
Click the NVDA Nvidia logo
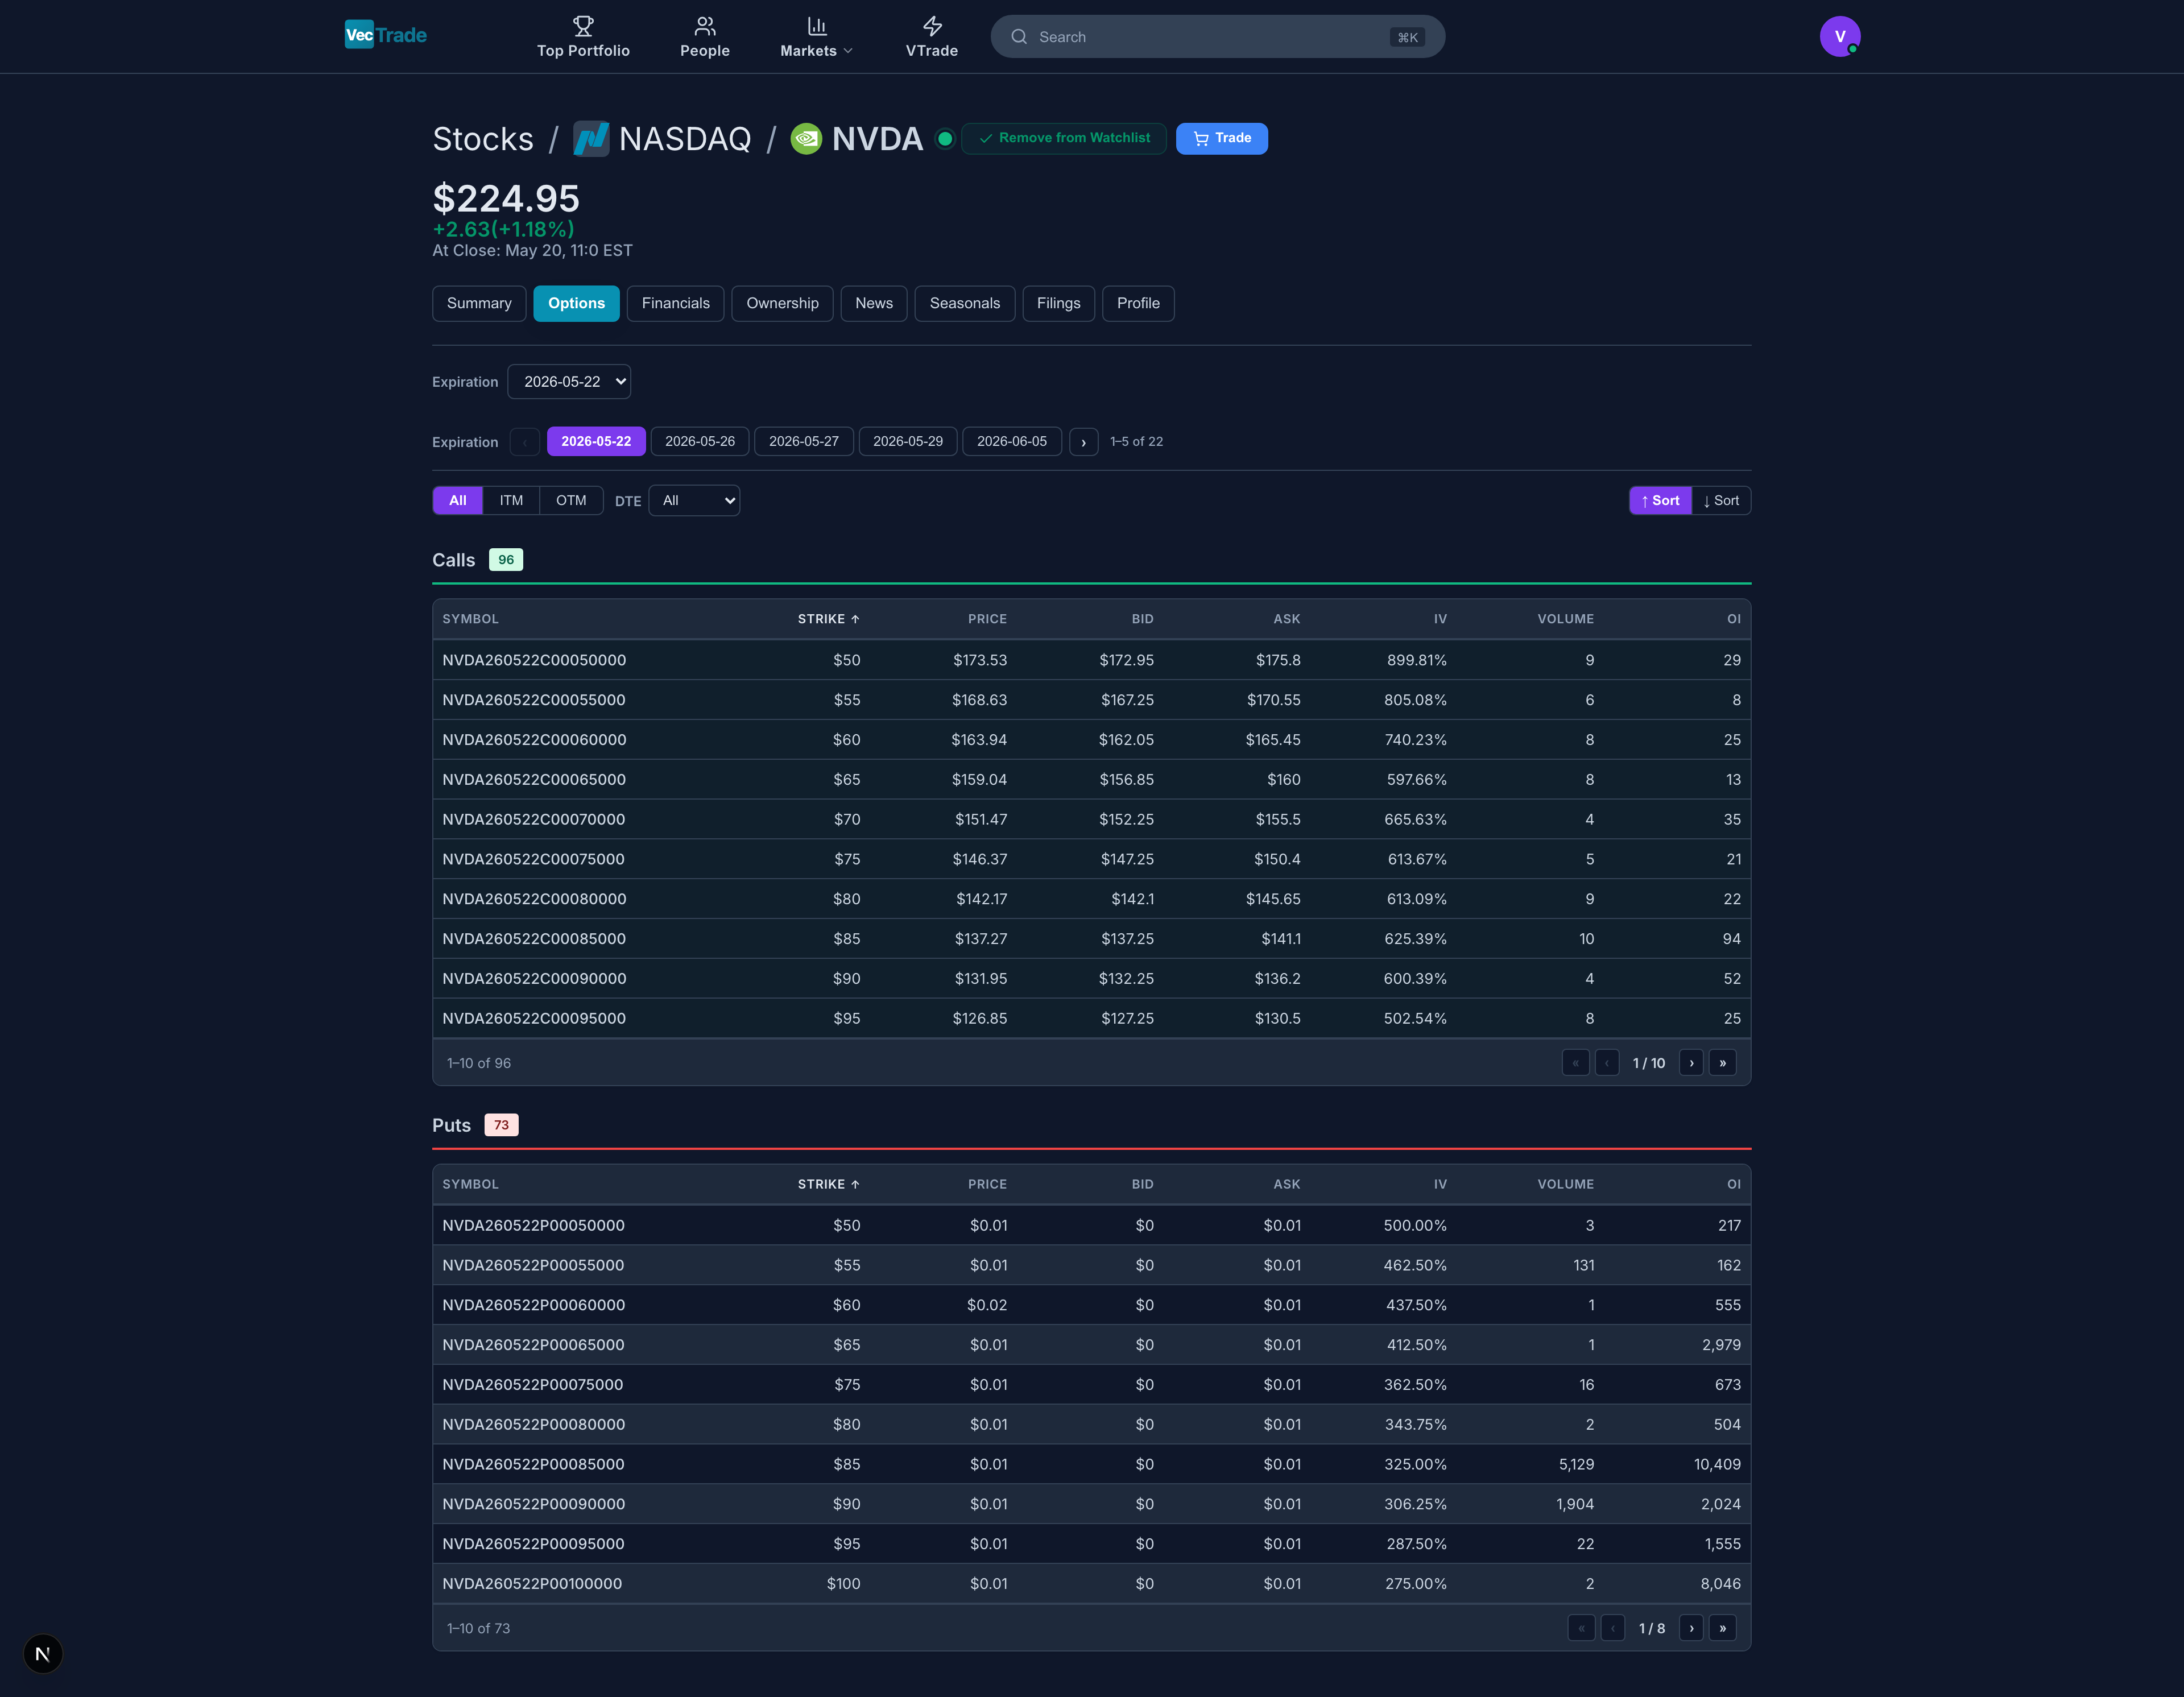806,139
